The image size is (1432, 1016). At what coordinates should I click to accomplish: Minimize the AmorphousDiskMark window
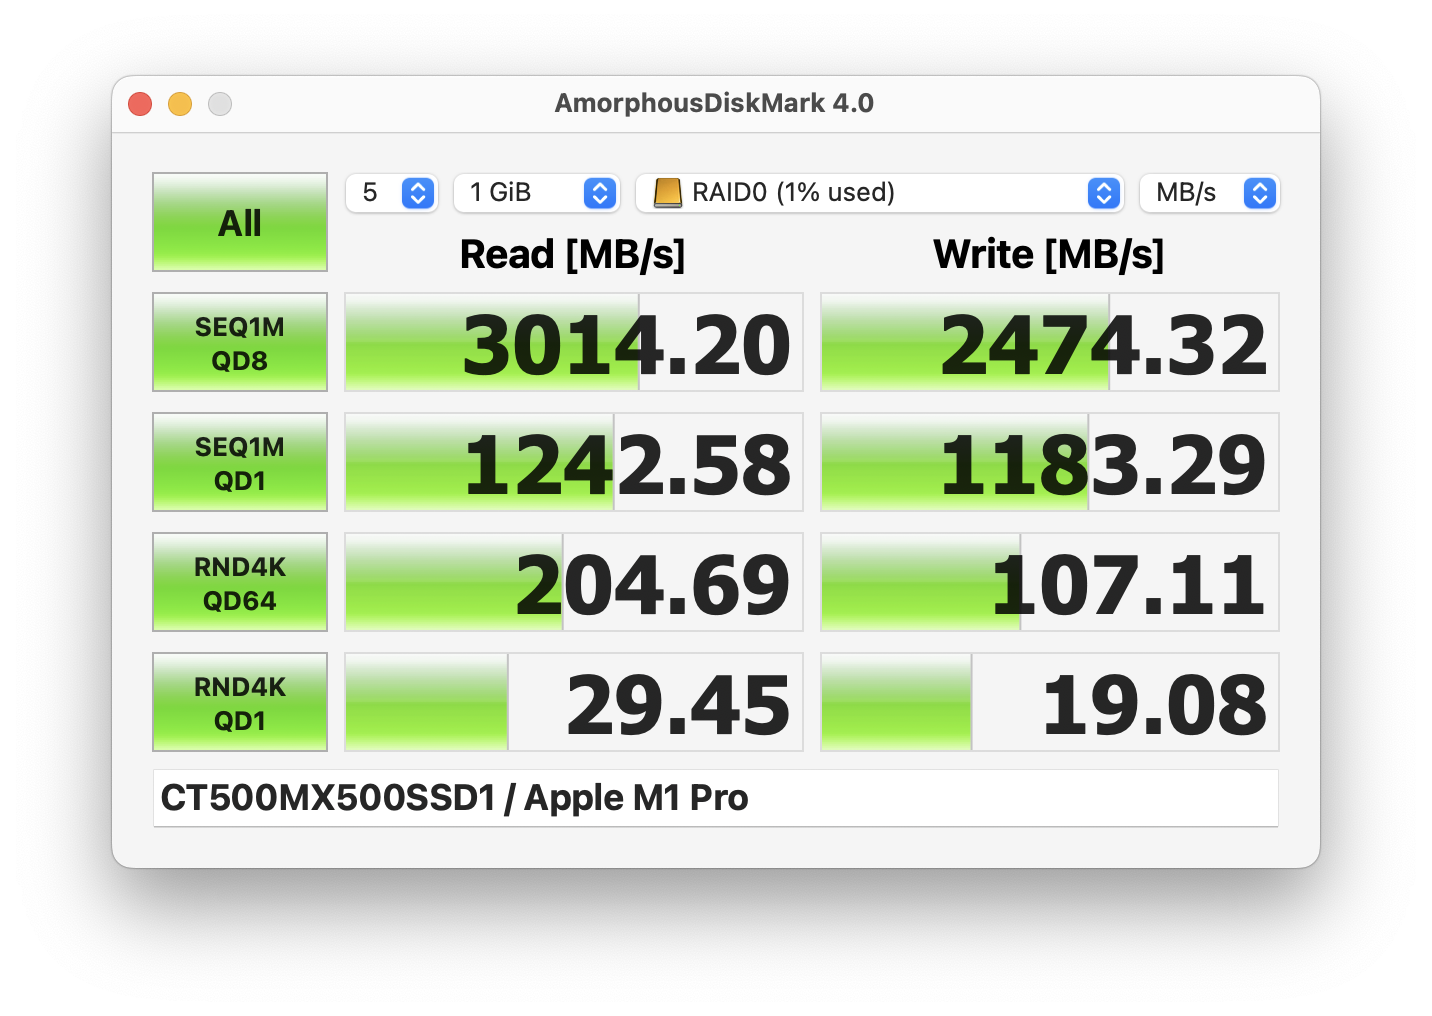[180, 104]
